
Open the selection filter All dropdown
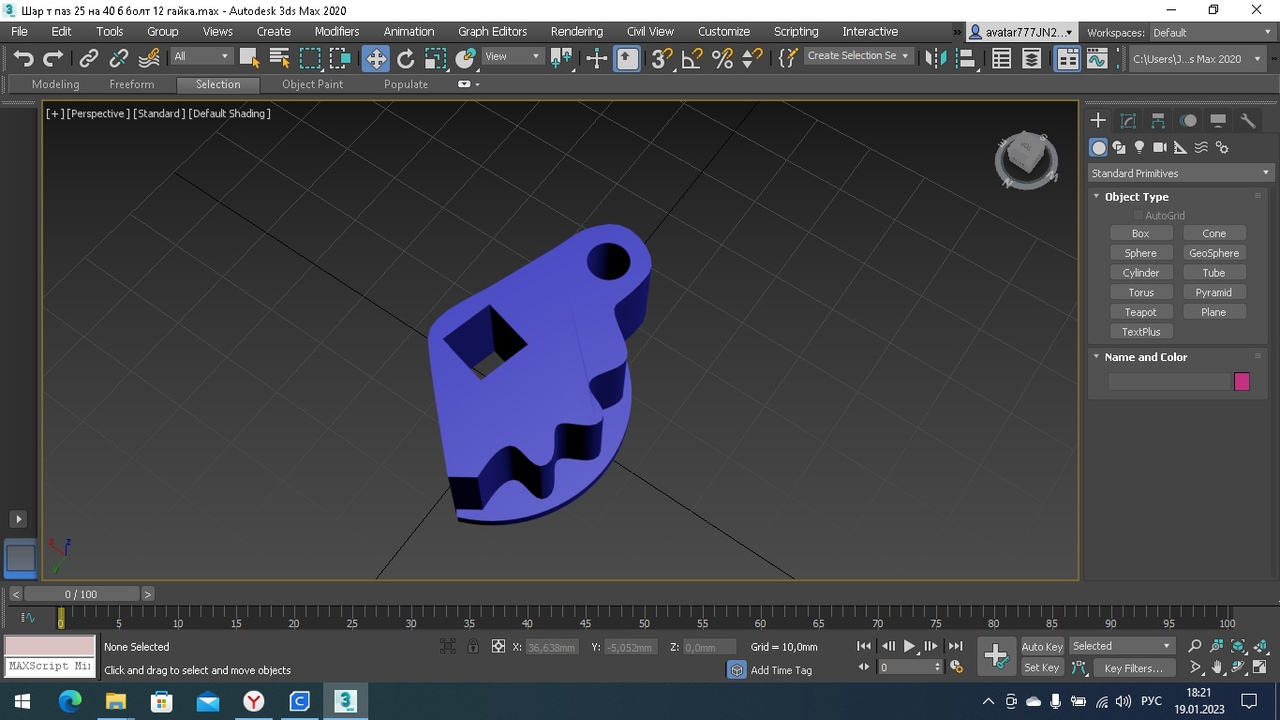[x=201, y=56]
